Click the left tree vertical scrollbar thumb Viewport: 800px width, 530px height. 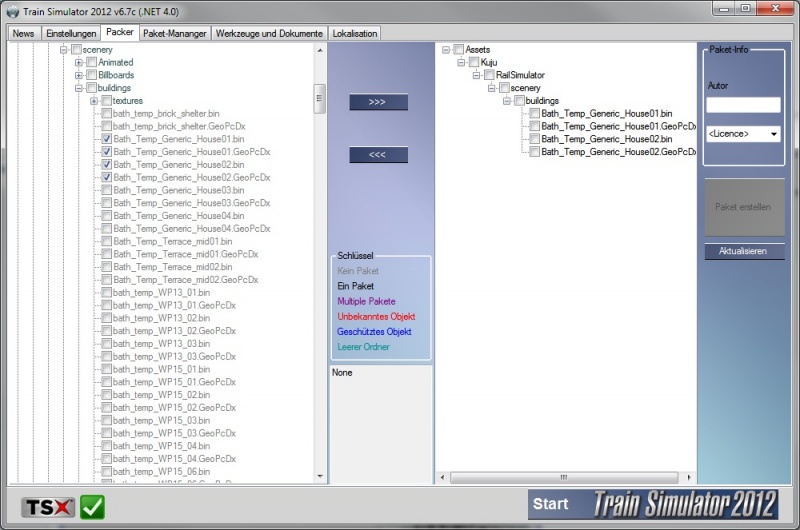tap(319, 98)
